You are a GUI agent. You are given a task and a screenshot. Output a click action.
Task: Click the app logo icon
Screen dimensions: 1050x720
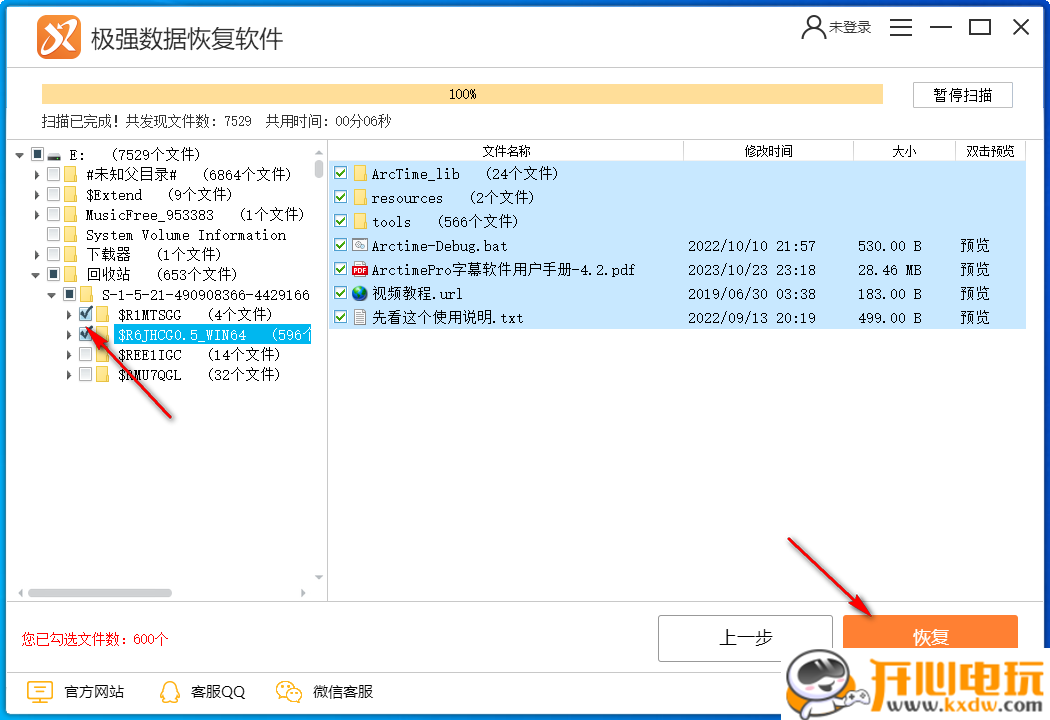click(58, 38)
